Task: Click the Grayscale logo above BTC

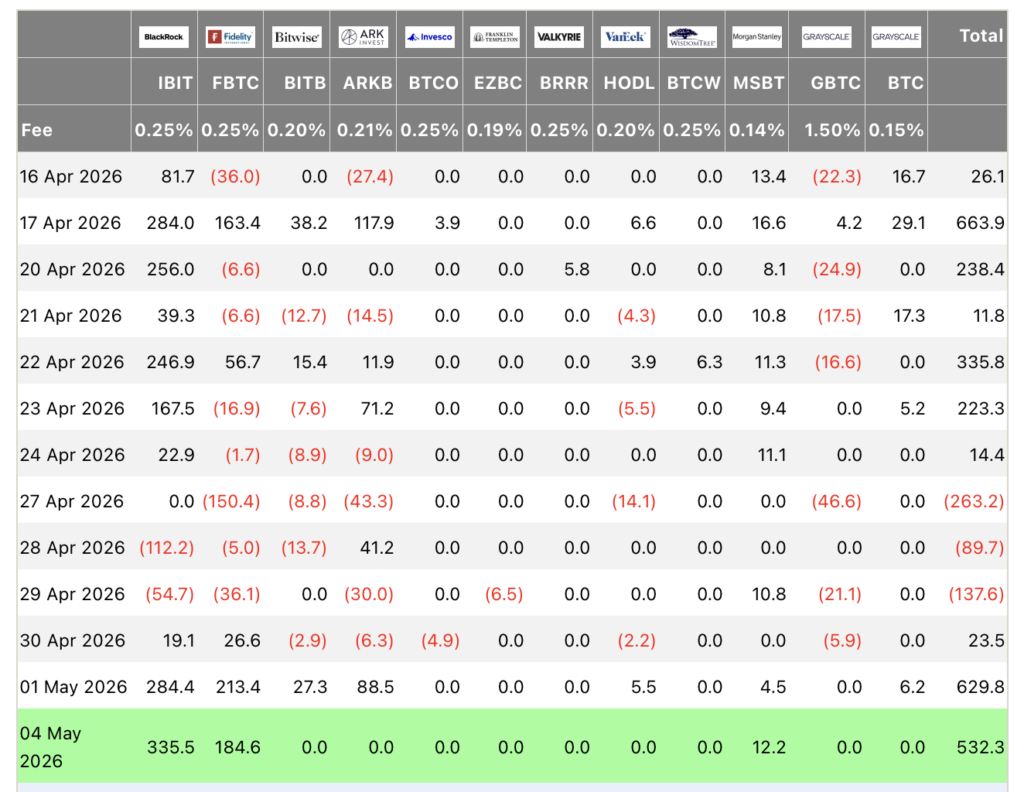Action: (x=896, y=37)
